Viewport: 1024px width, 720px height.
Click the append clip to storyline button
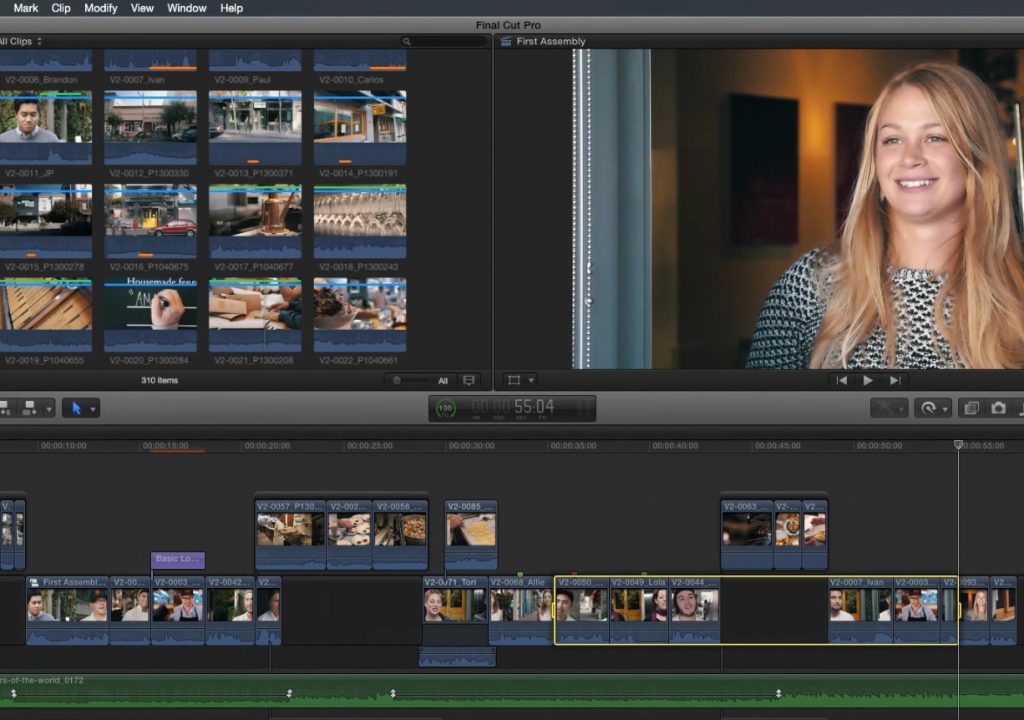(x=29, y=408)
